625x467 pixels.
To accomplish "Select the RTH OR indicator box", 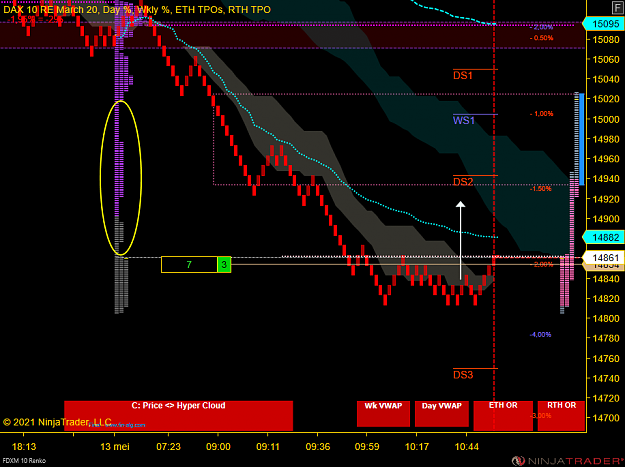I will 561,416.
